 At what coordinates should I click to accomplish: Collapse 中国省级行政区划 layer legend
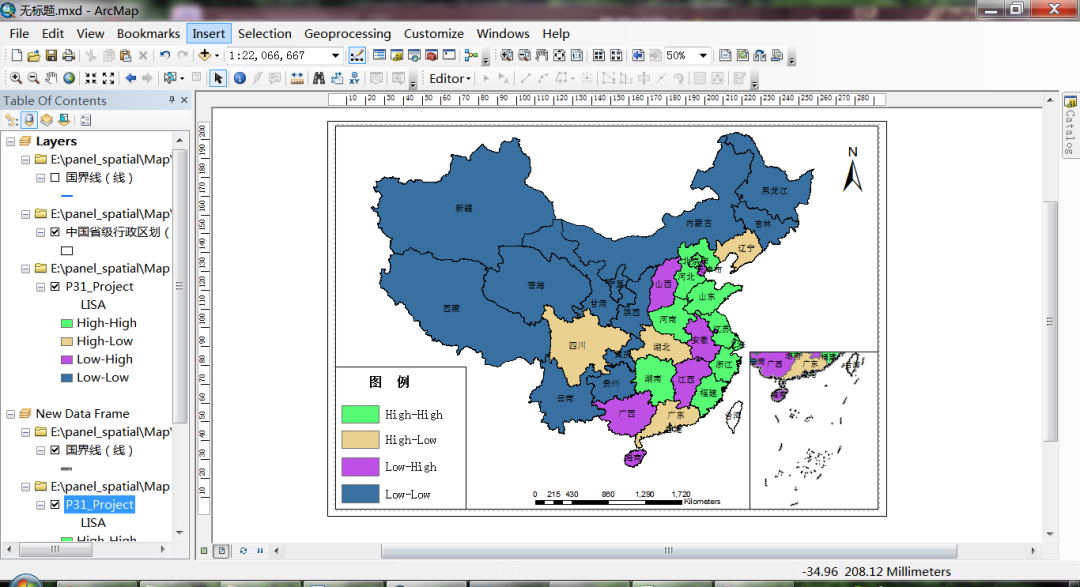(x=41, y=232)
